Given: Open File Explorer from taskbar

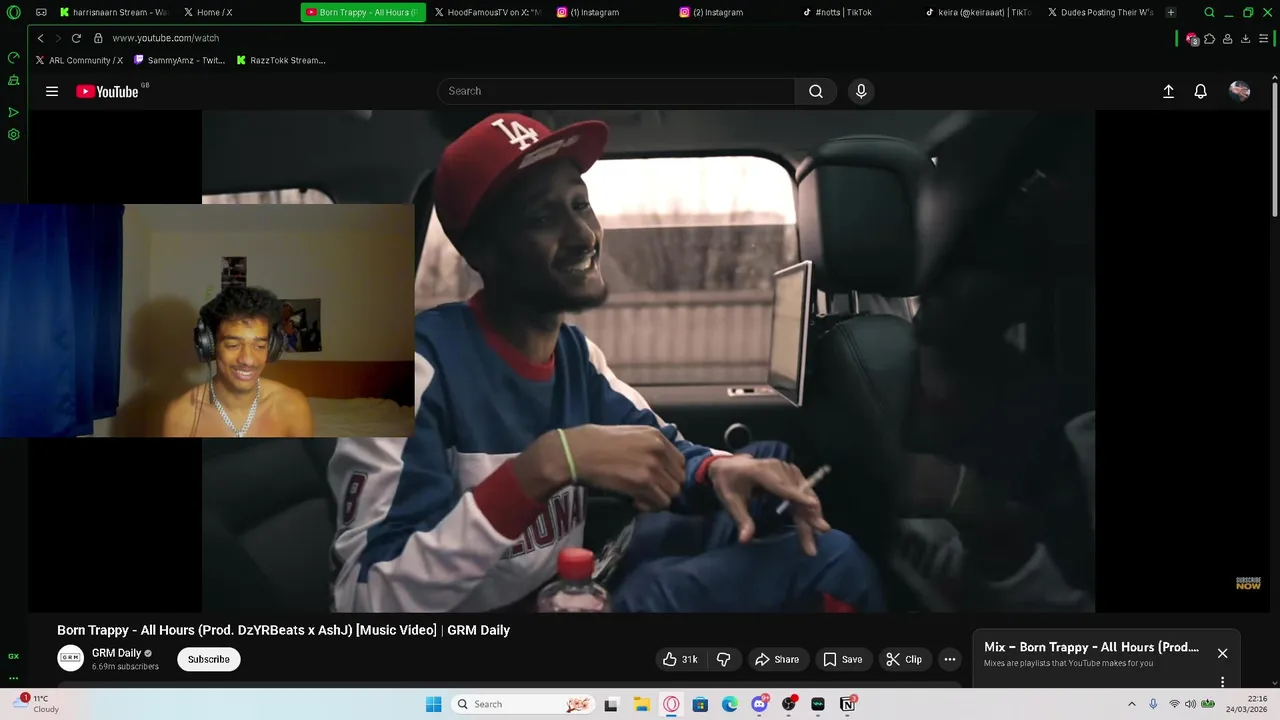Looking at the screenshot, I should pyautogui.click(x=641, y=704).
